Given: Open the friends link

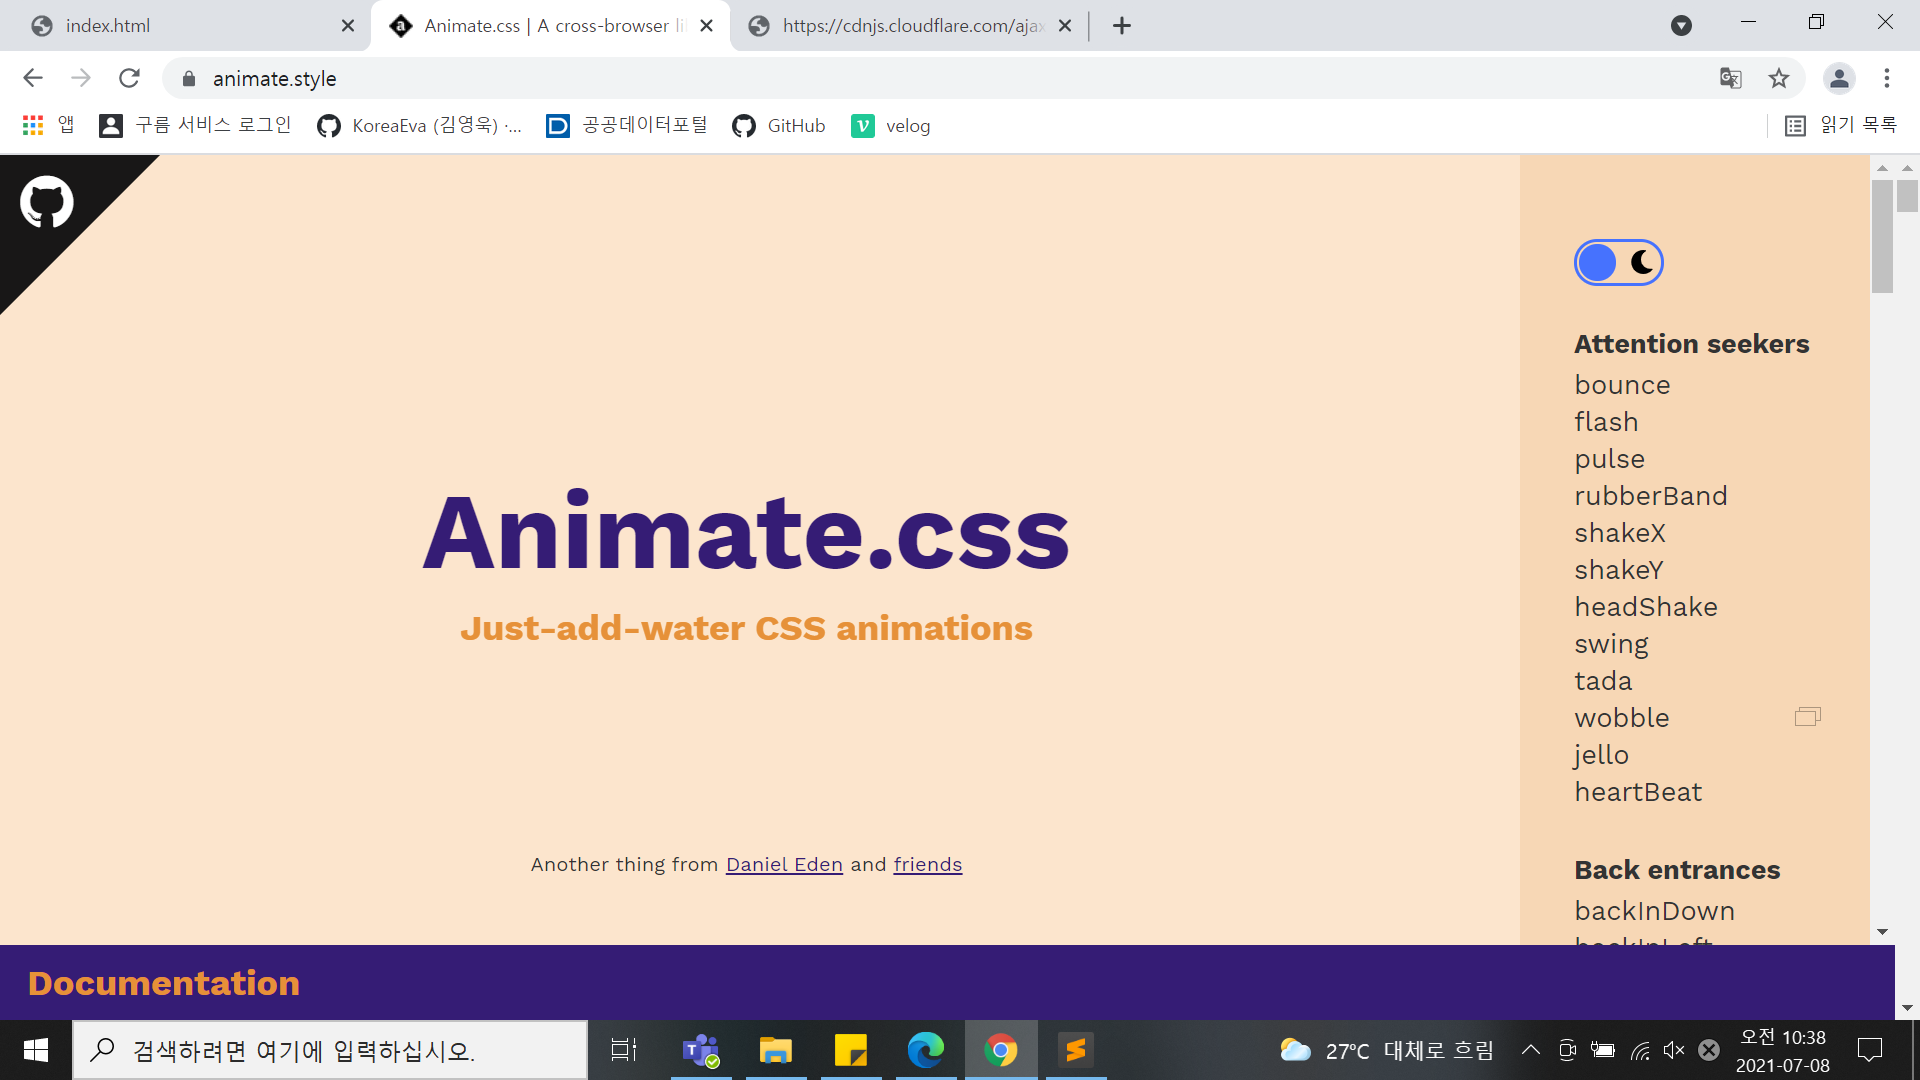Looking at the screenshot, I should (927, 864).
